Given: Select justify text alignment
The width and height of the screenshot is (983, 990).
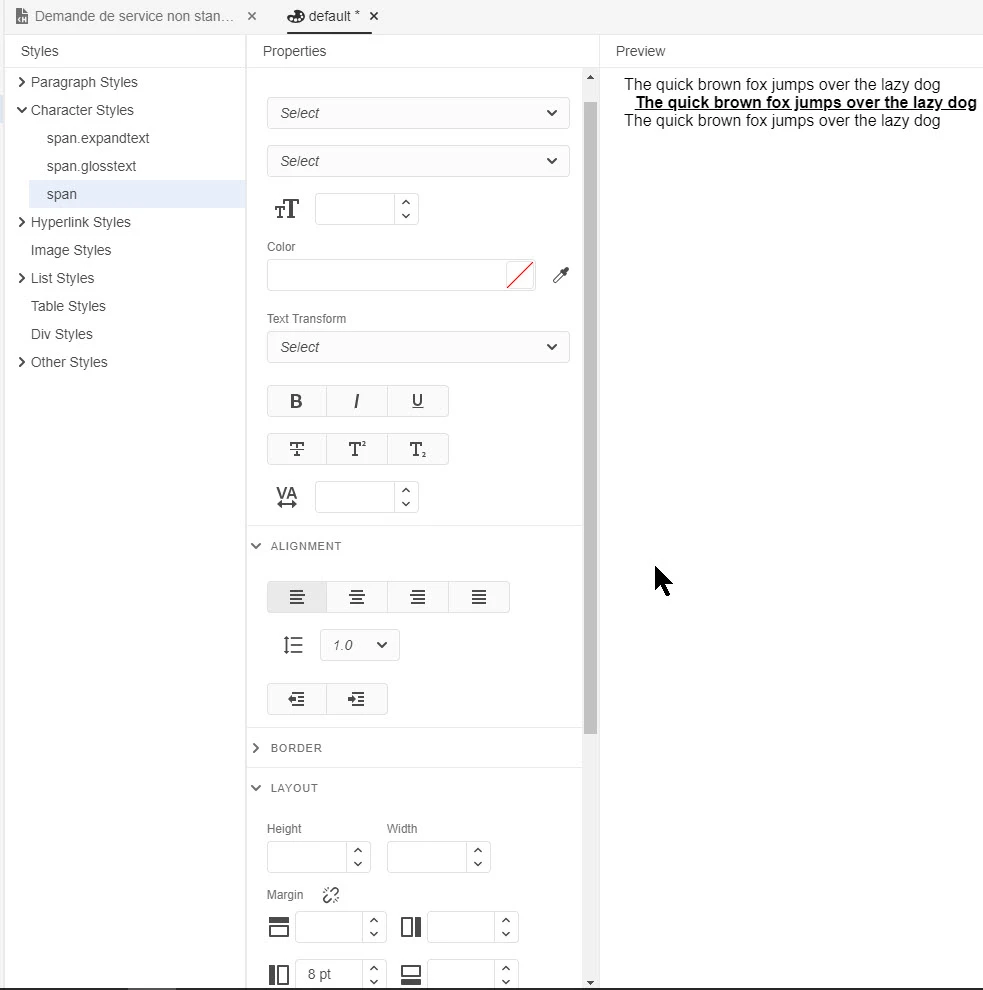Looking at the screenshot, I should coord(479,597).
